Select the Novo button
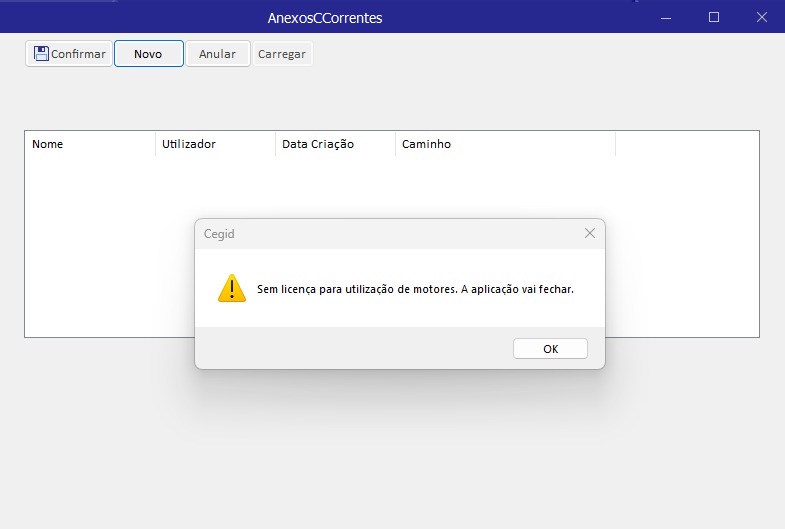 (149, 54)
